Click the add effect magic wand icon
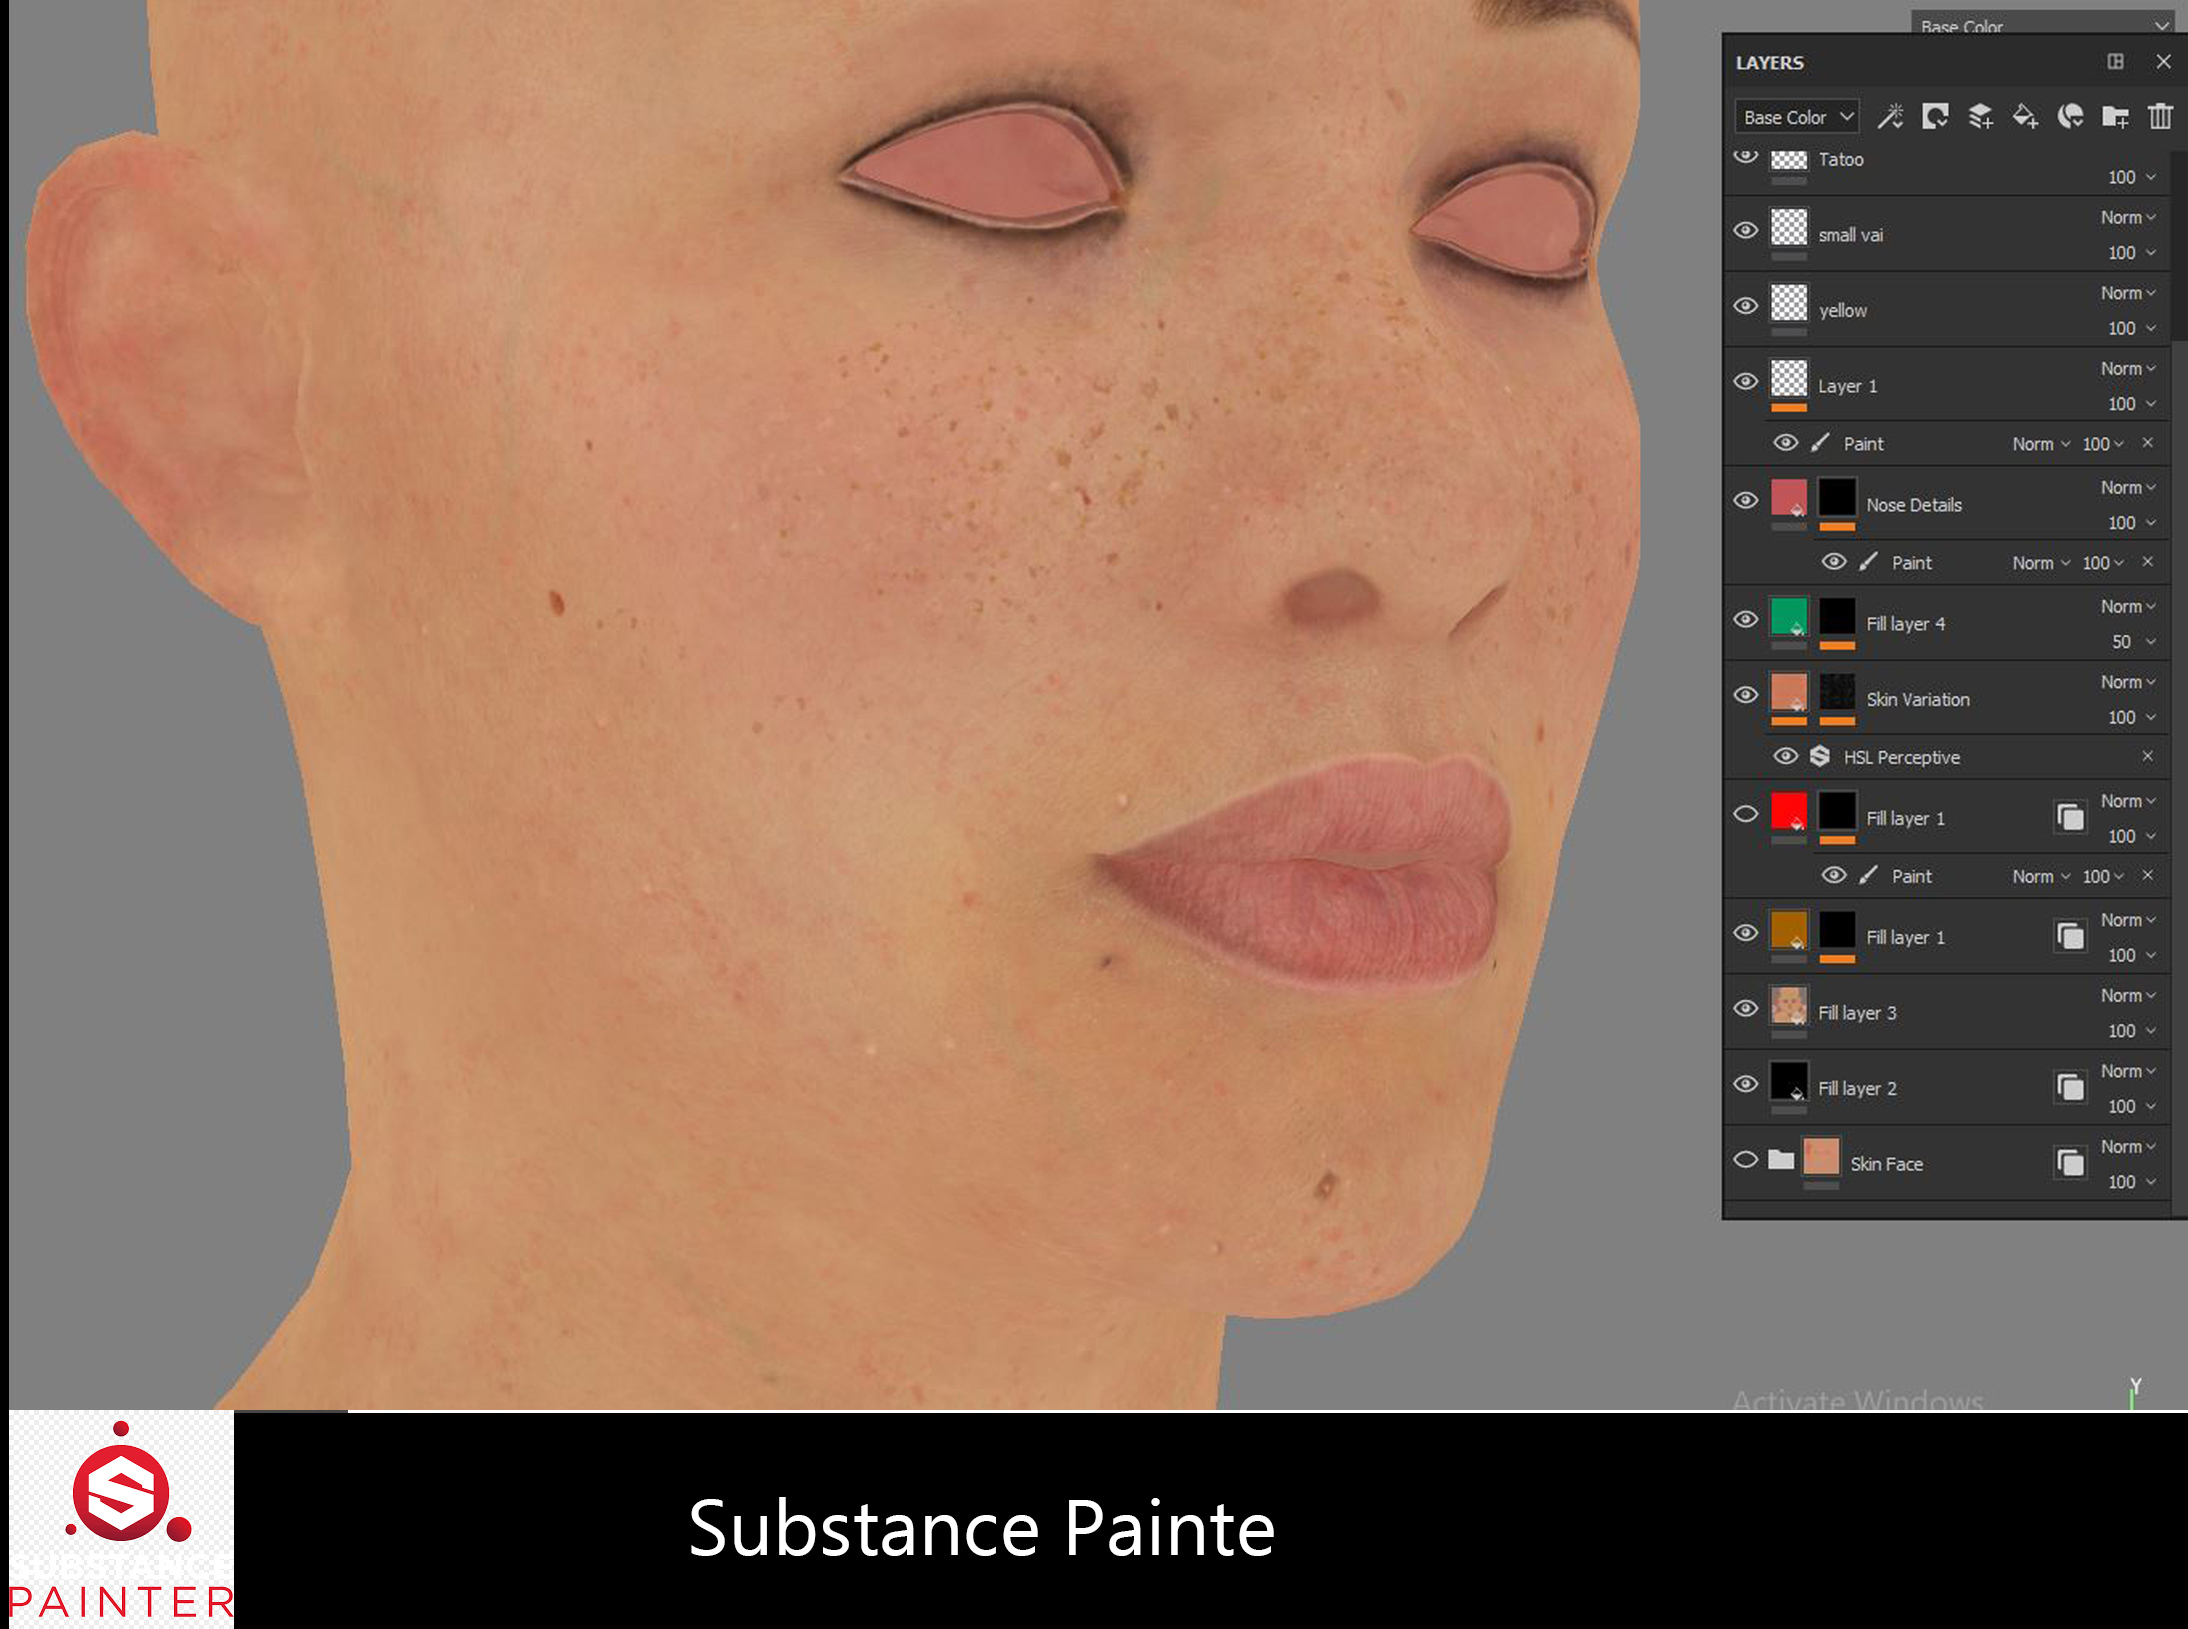Screen dimensions: 2188x1629 click(1890, 117)
